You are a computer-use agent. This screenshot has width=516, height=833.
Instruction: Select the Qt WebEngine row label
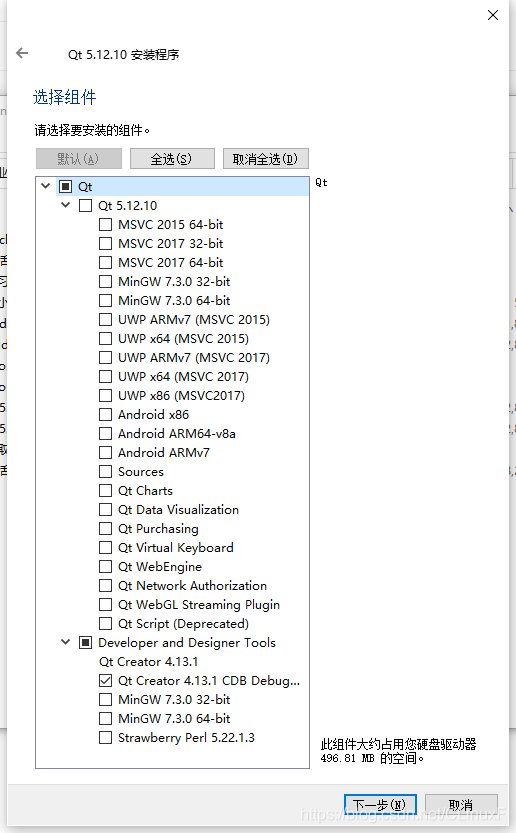point(160,567)
